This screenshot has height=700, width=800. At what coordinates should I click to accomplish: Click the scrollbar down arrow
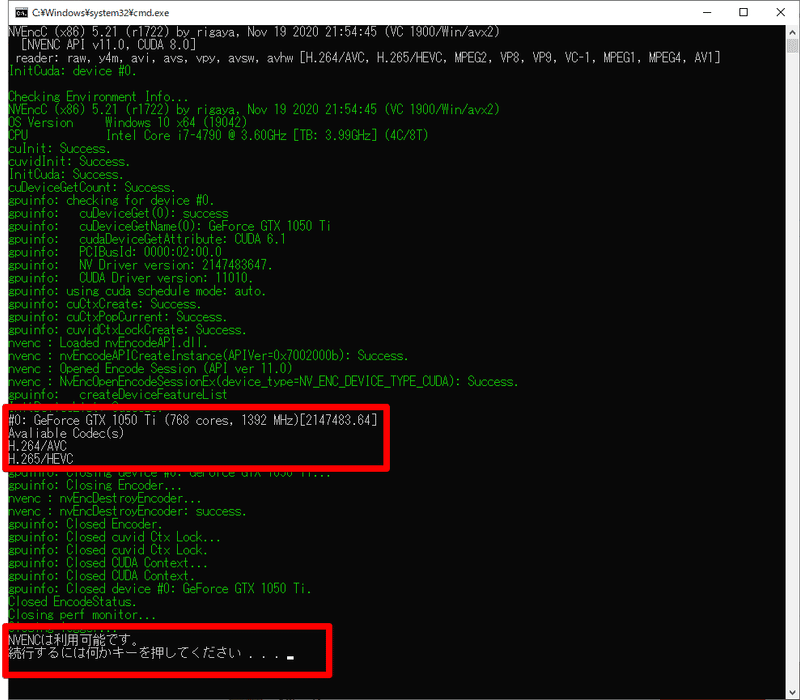pyautogui.click(x=792, y=691)
